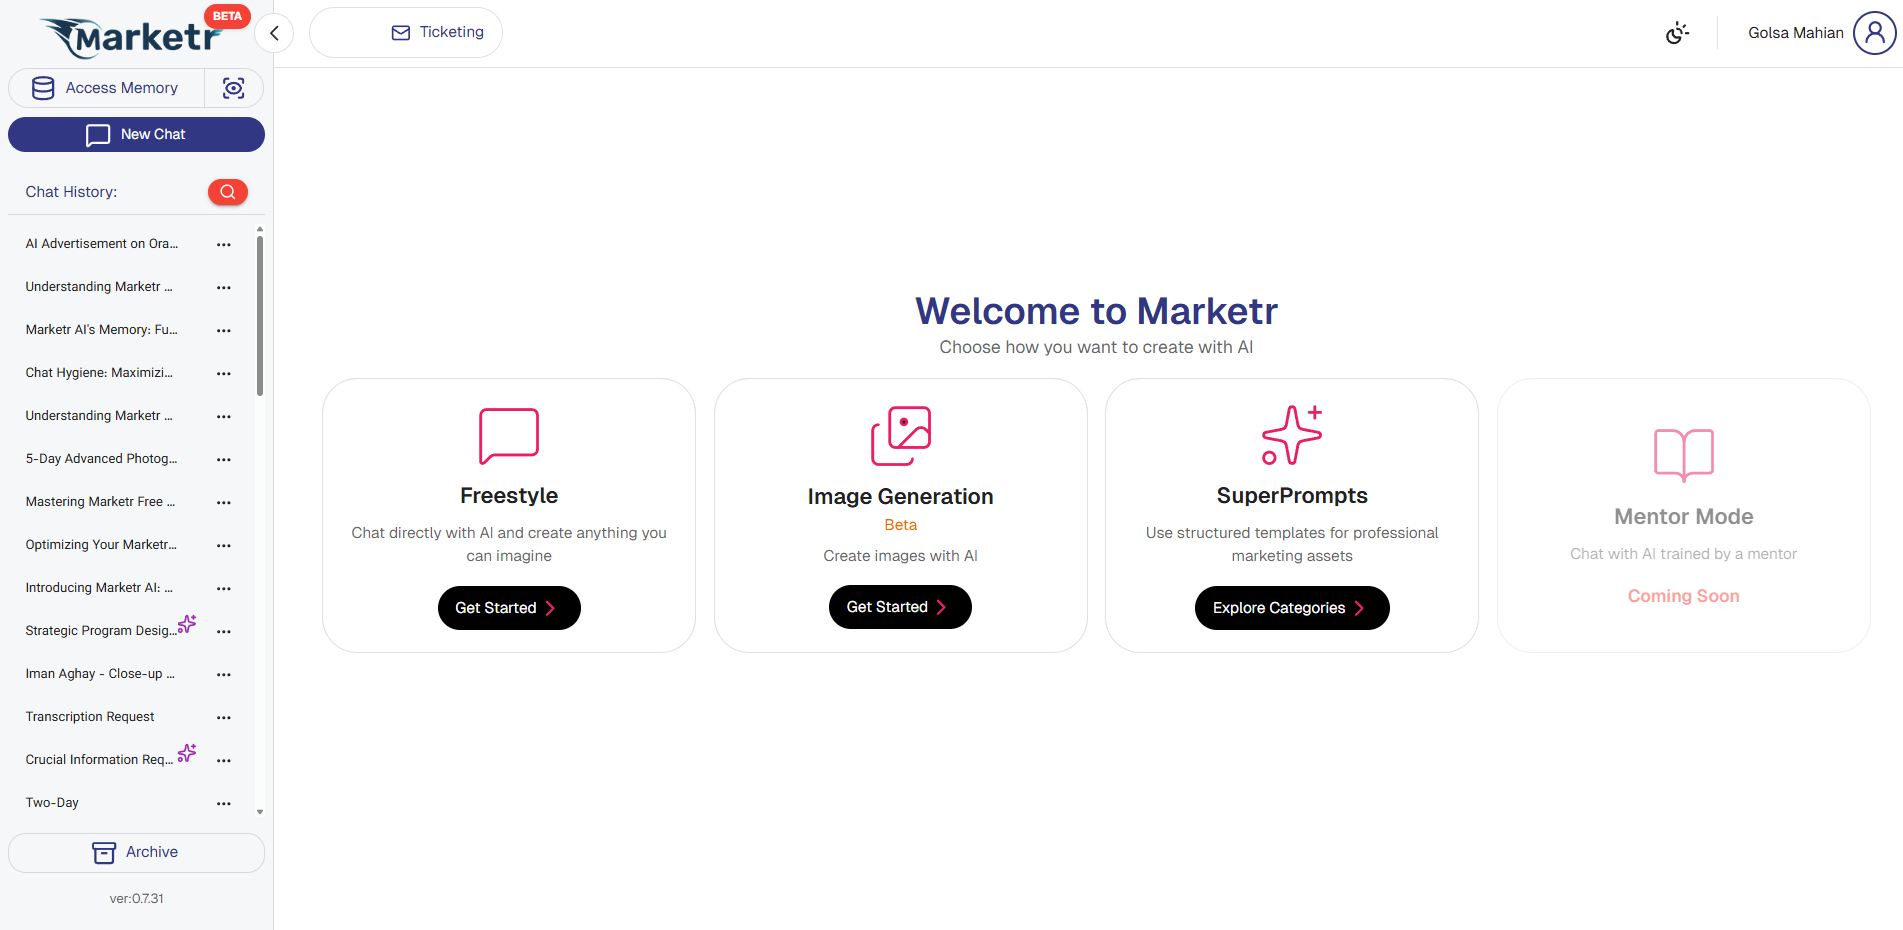Open chat 'Strategic Program Desig...'
The image size is (1903, 930).
pos(100,631)
